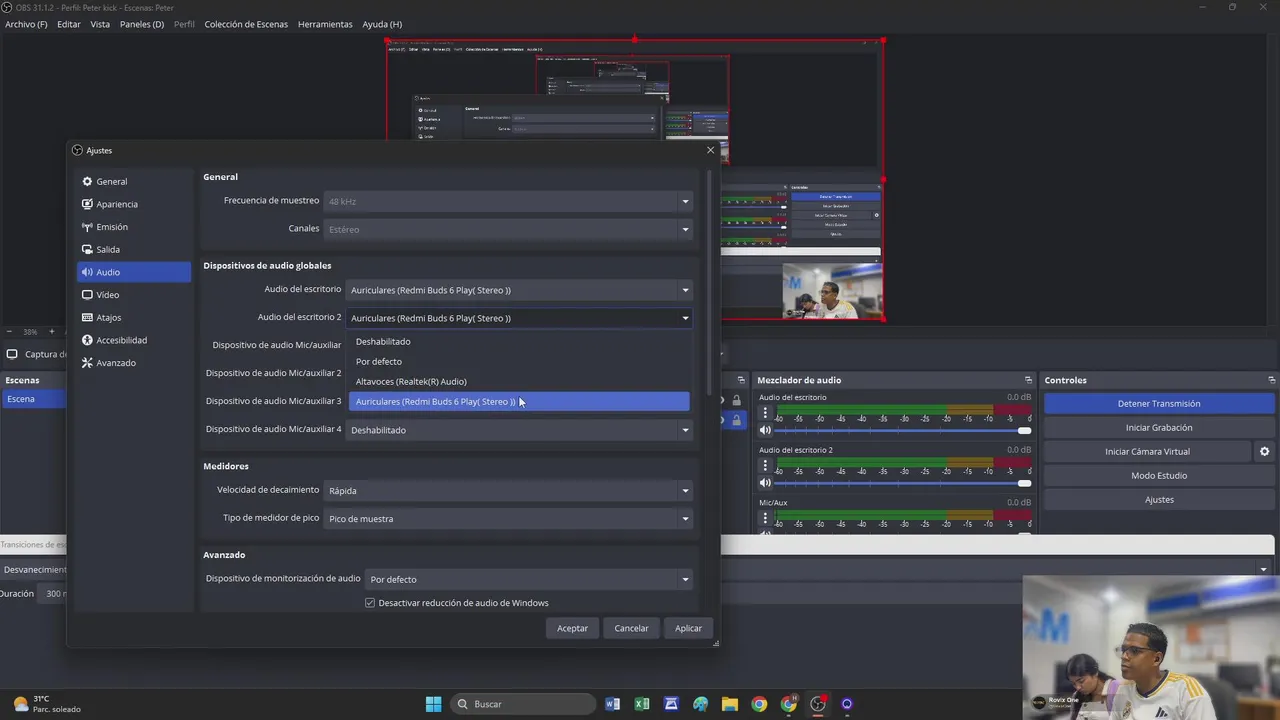
Task: Zoom out preview with minus icon
Action: point(9,331)
